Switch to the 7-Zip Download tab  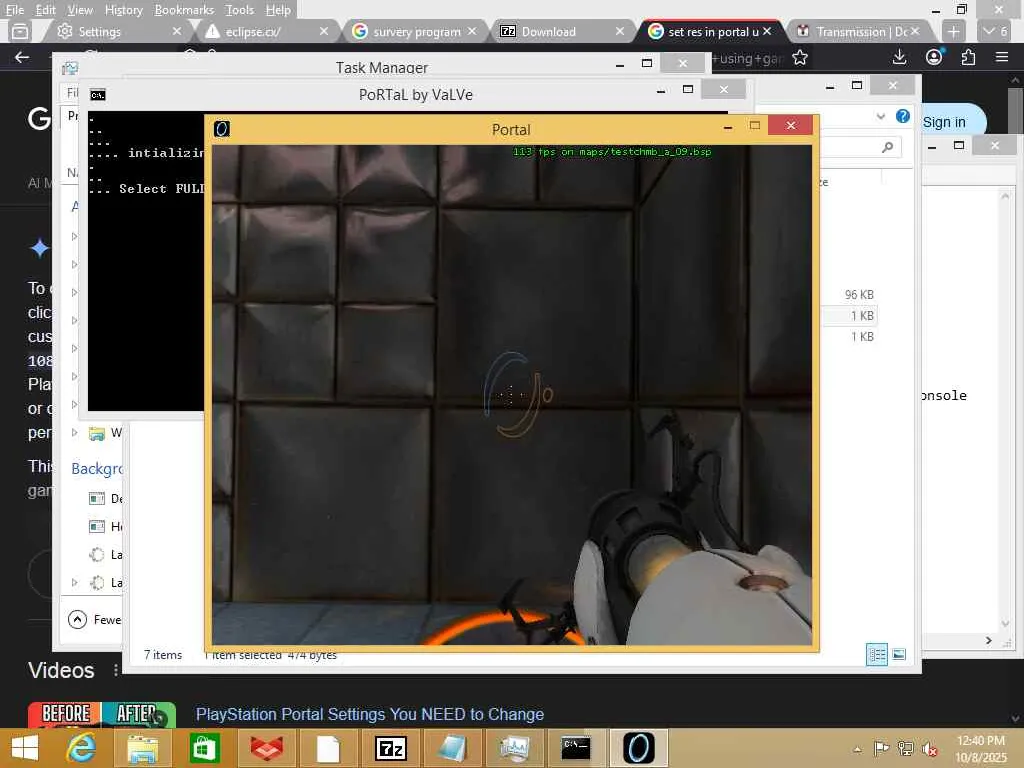(562, 31)
